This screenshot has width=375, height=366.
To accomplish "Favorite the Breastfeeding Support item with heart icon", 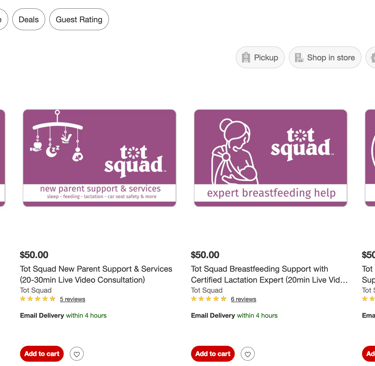I will (248, 354).
